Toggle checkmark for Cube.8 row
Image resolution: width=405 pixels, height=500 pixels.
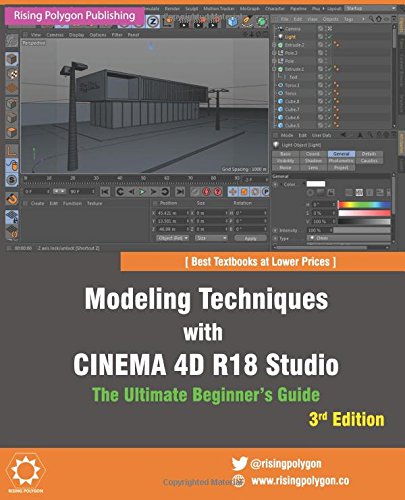[330, 101]
